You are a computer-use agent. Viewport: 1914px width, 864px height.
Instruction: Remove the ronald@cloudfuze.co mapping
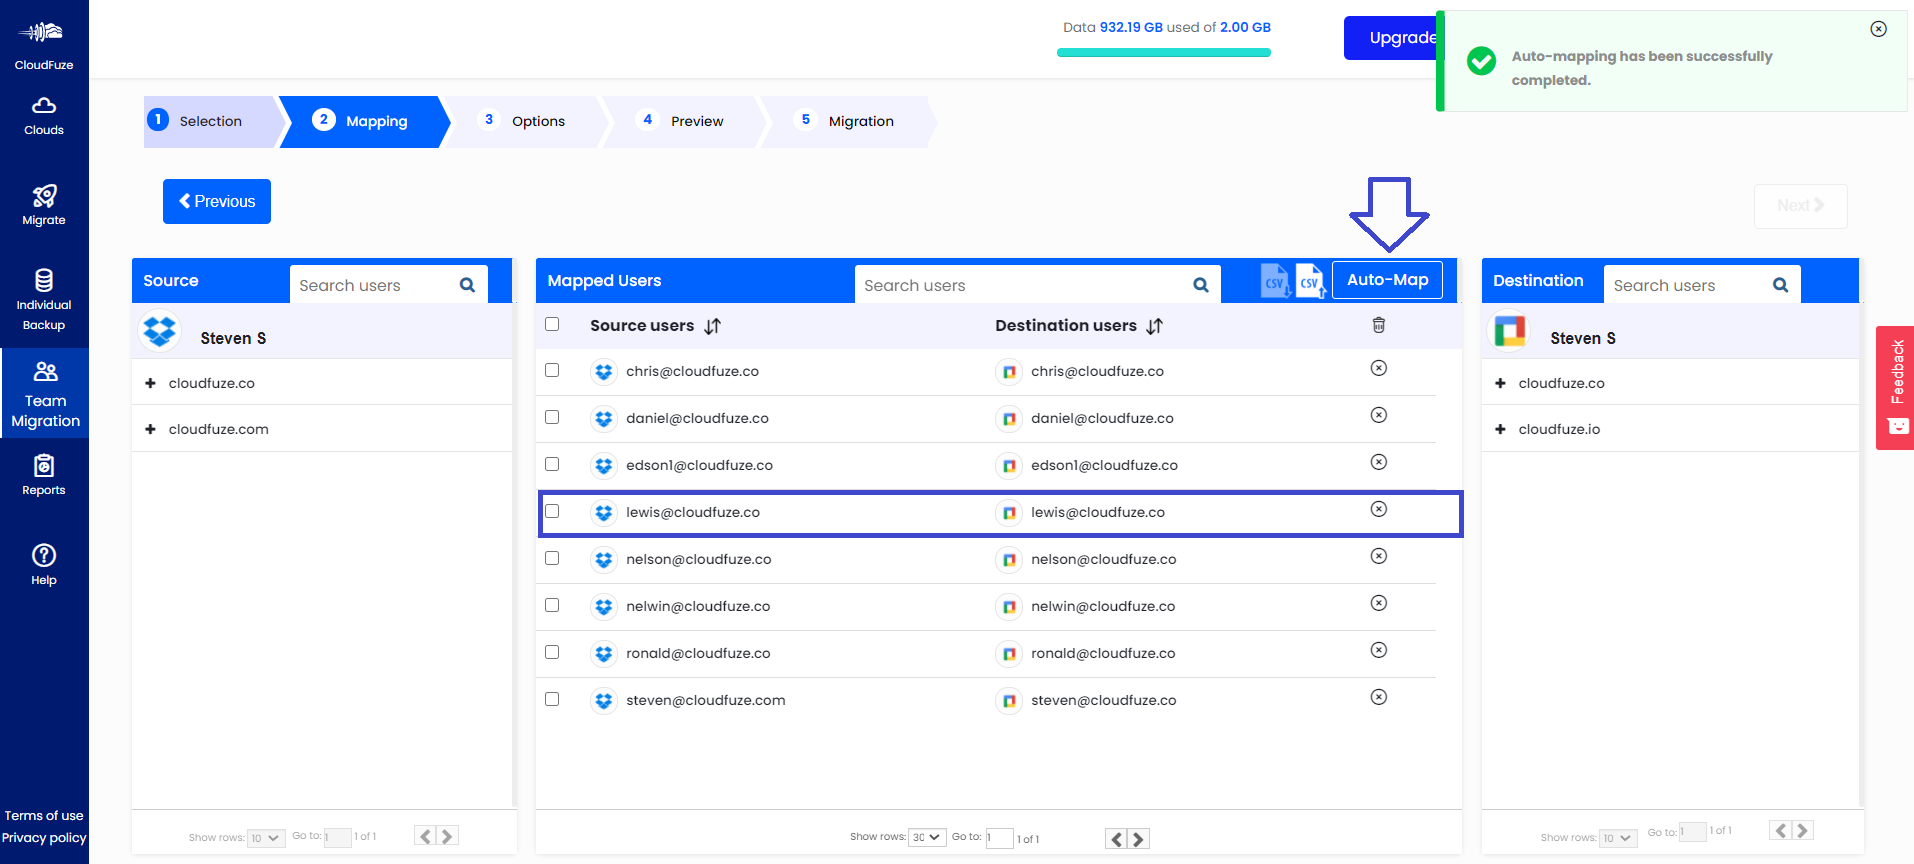pyautogui.click(x=1378, y=650)
